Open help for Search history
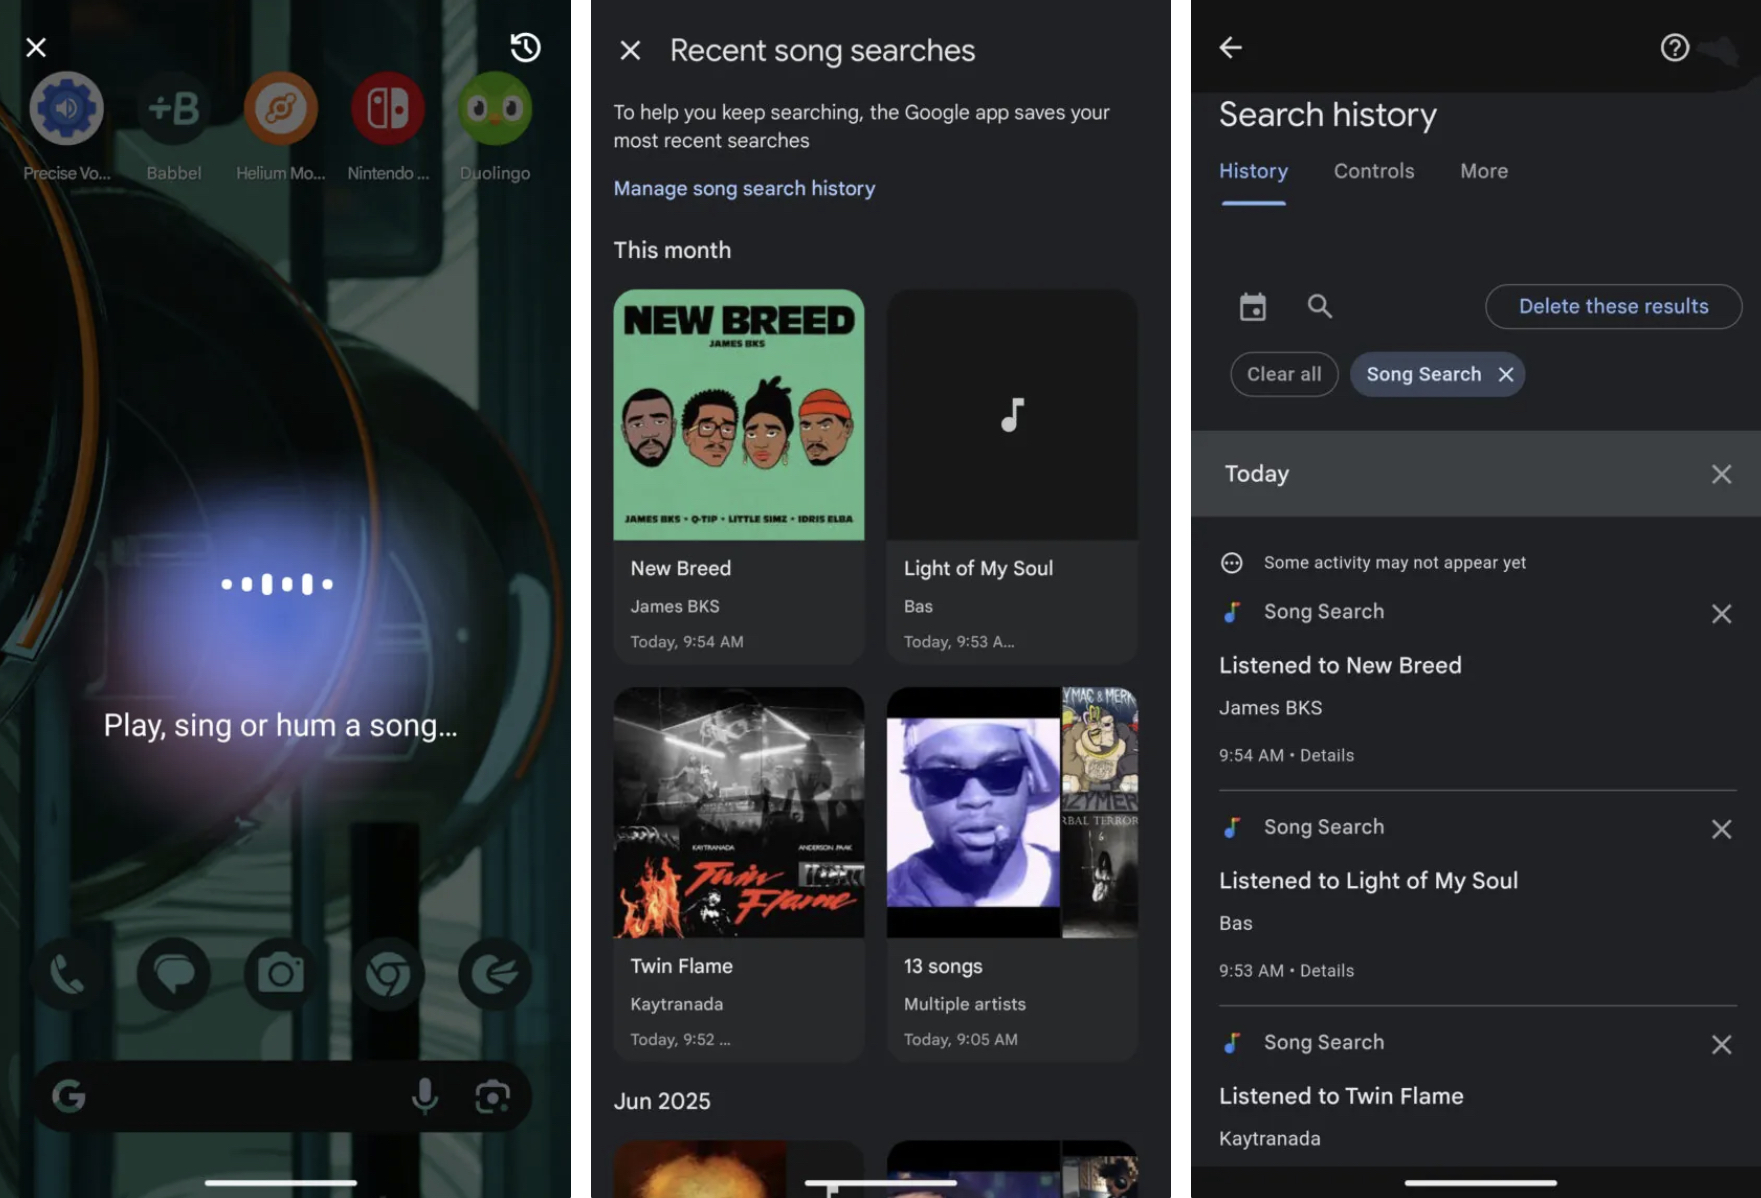The width and height of the screenshot is (1761, 1198). (1675, 47)
